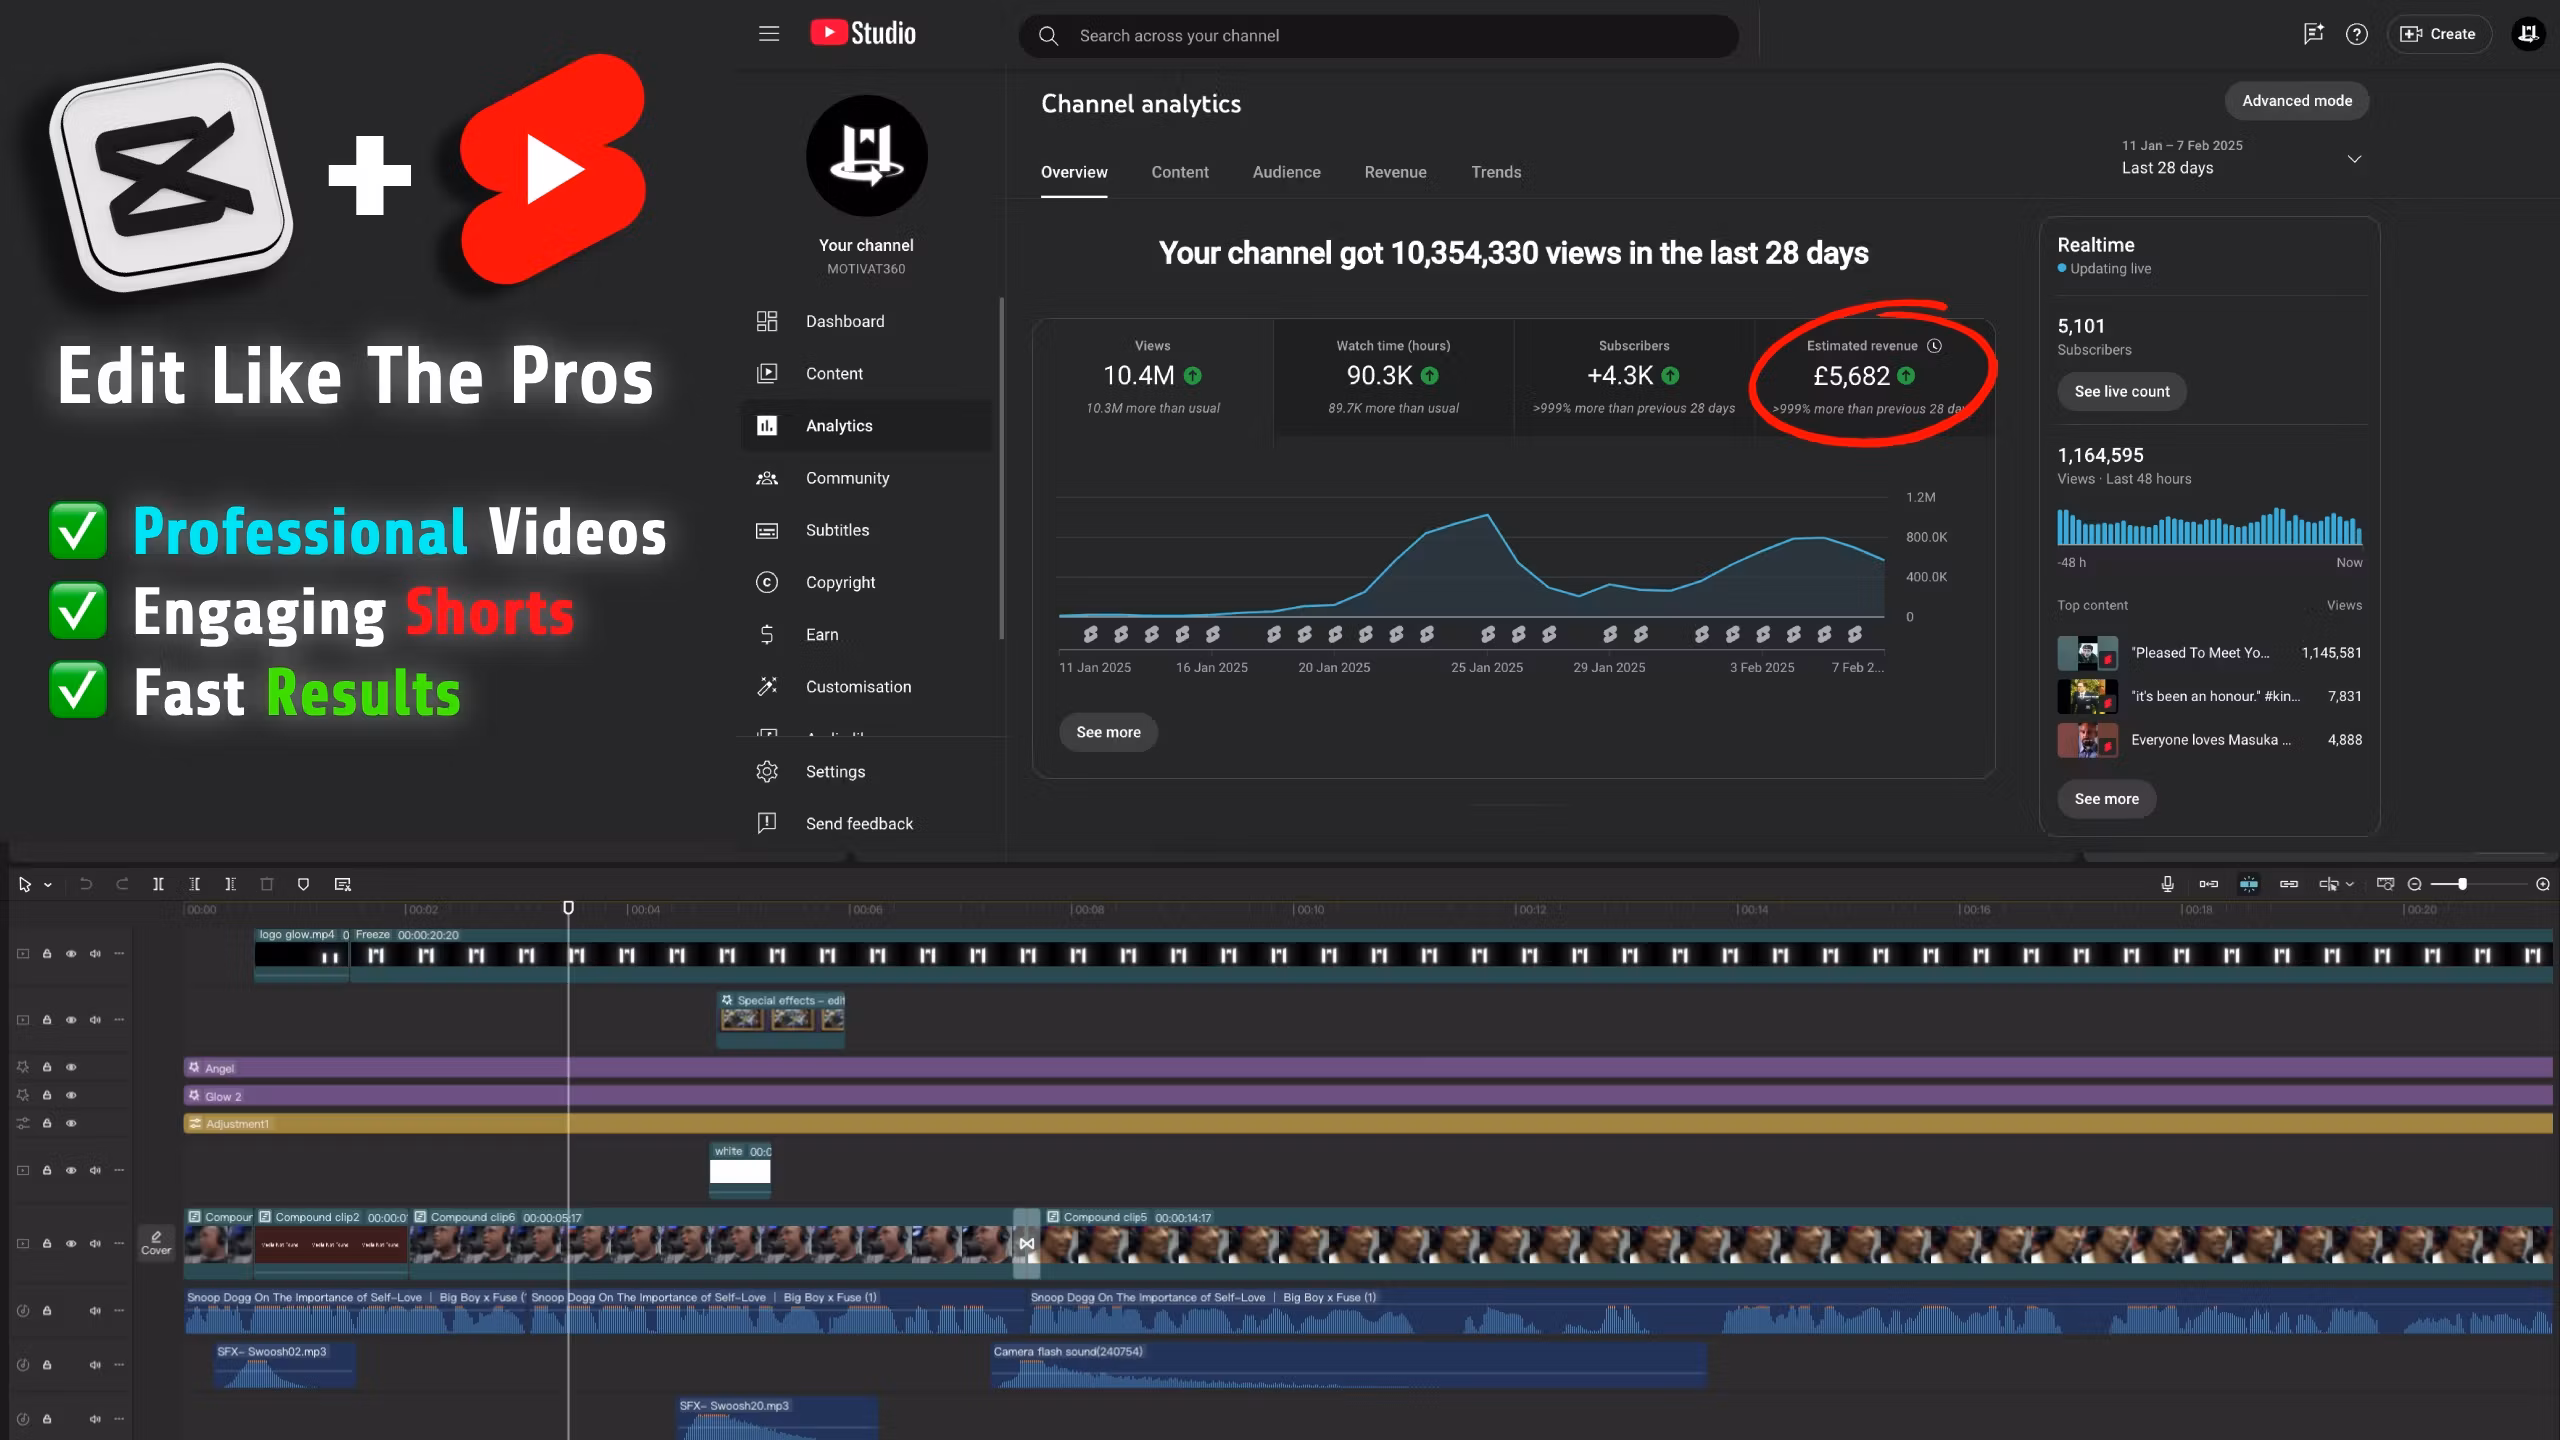Open Subtitles in the Studio sidebar

[837, 530]
